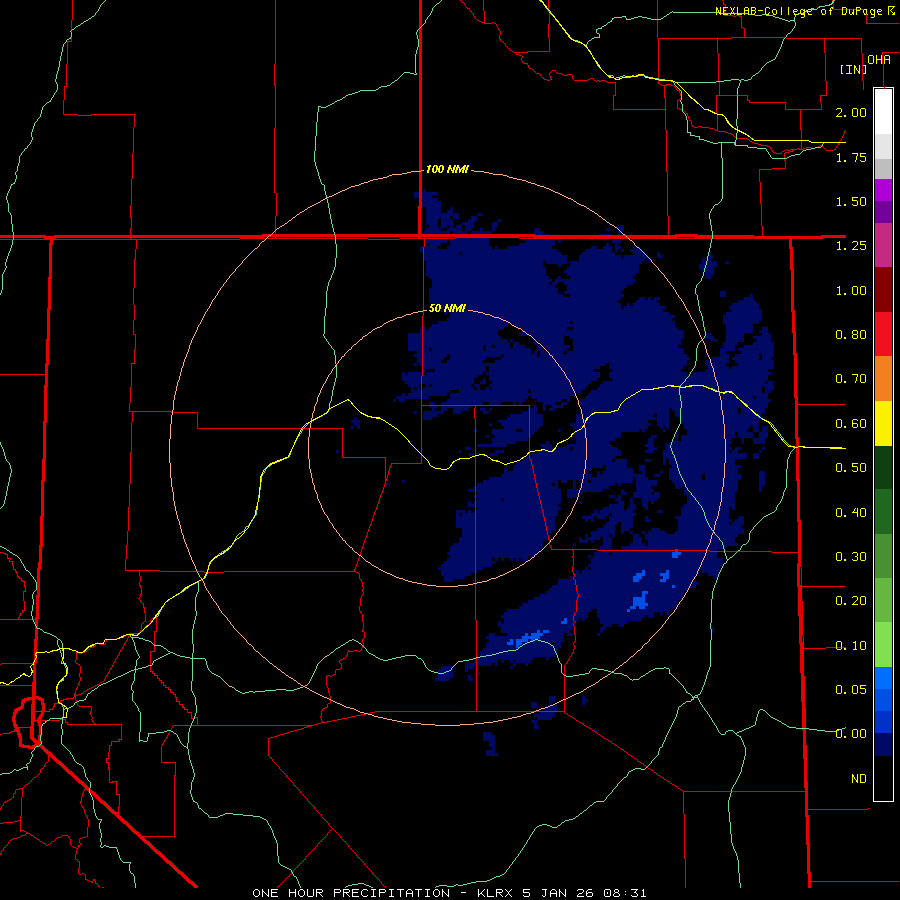
Task: Click the 0.05 legend value
Action: click(x=851, y=690)
